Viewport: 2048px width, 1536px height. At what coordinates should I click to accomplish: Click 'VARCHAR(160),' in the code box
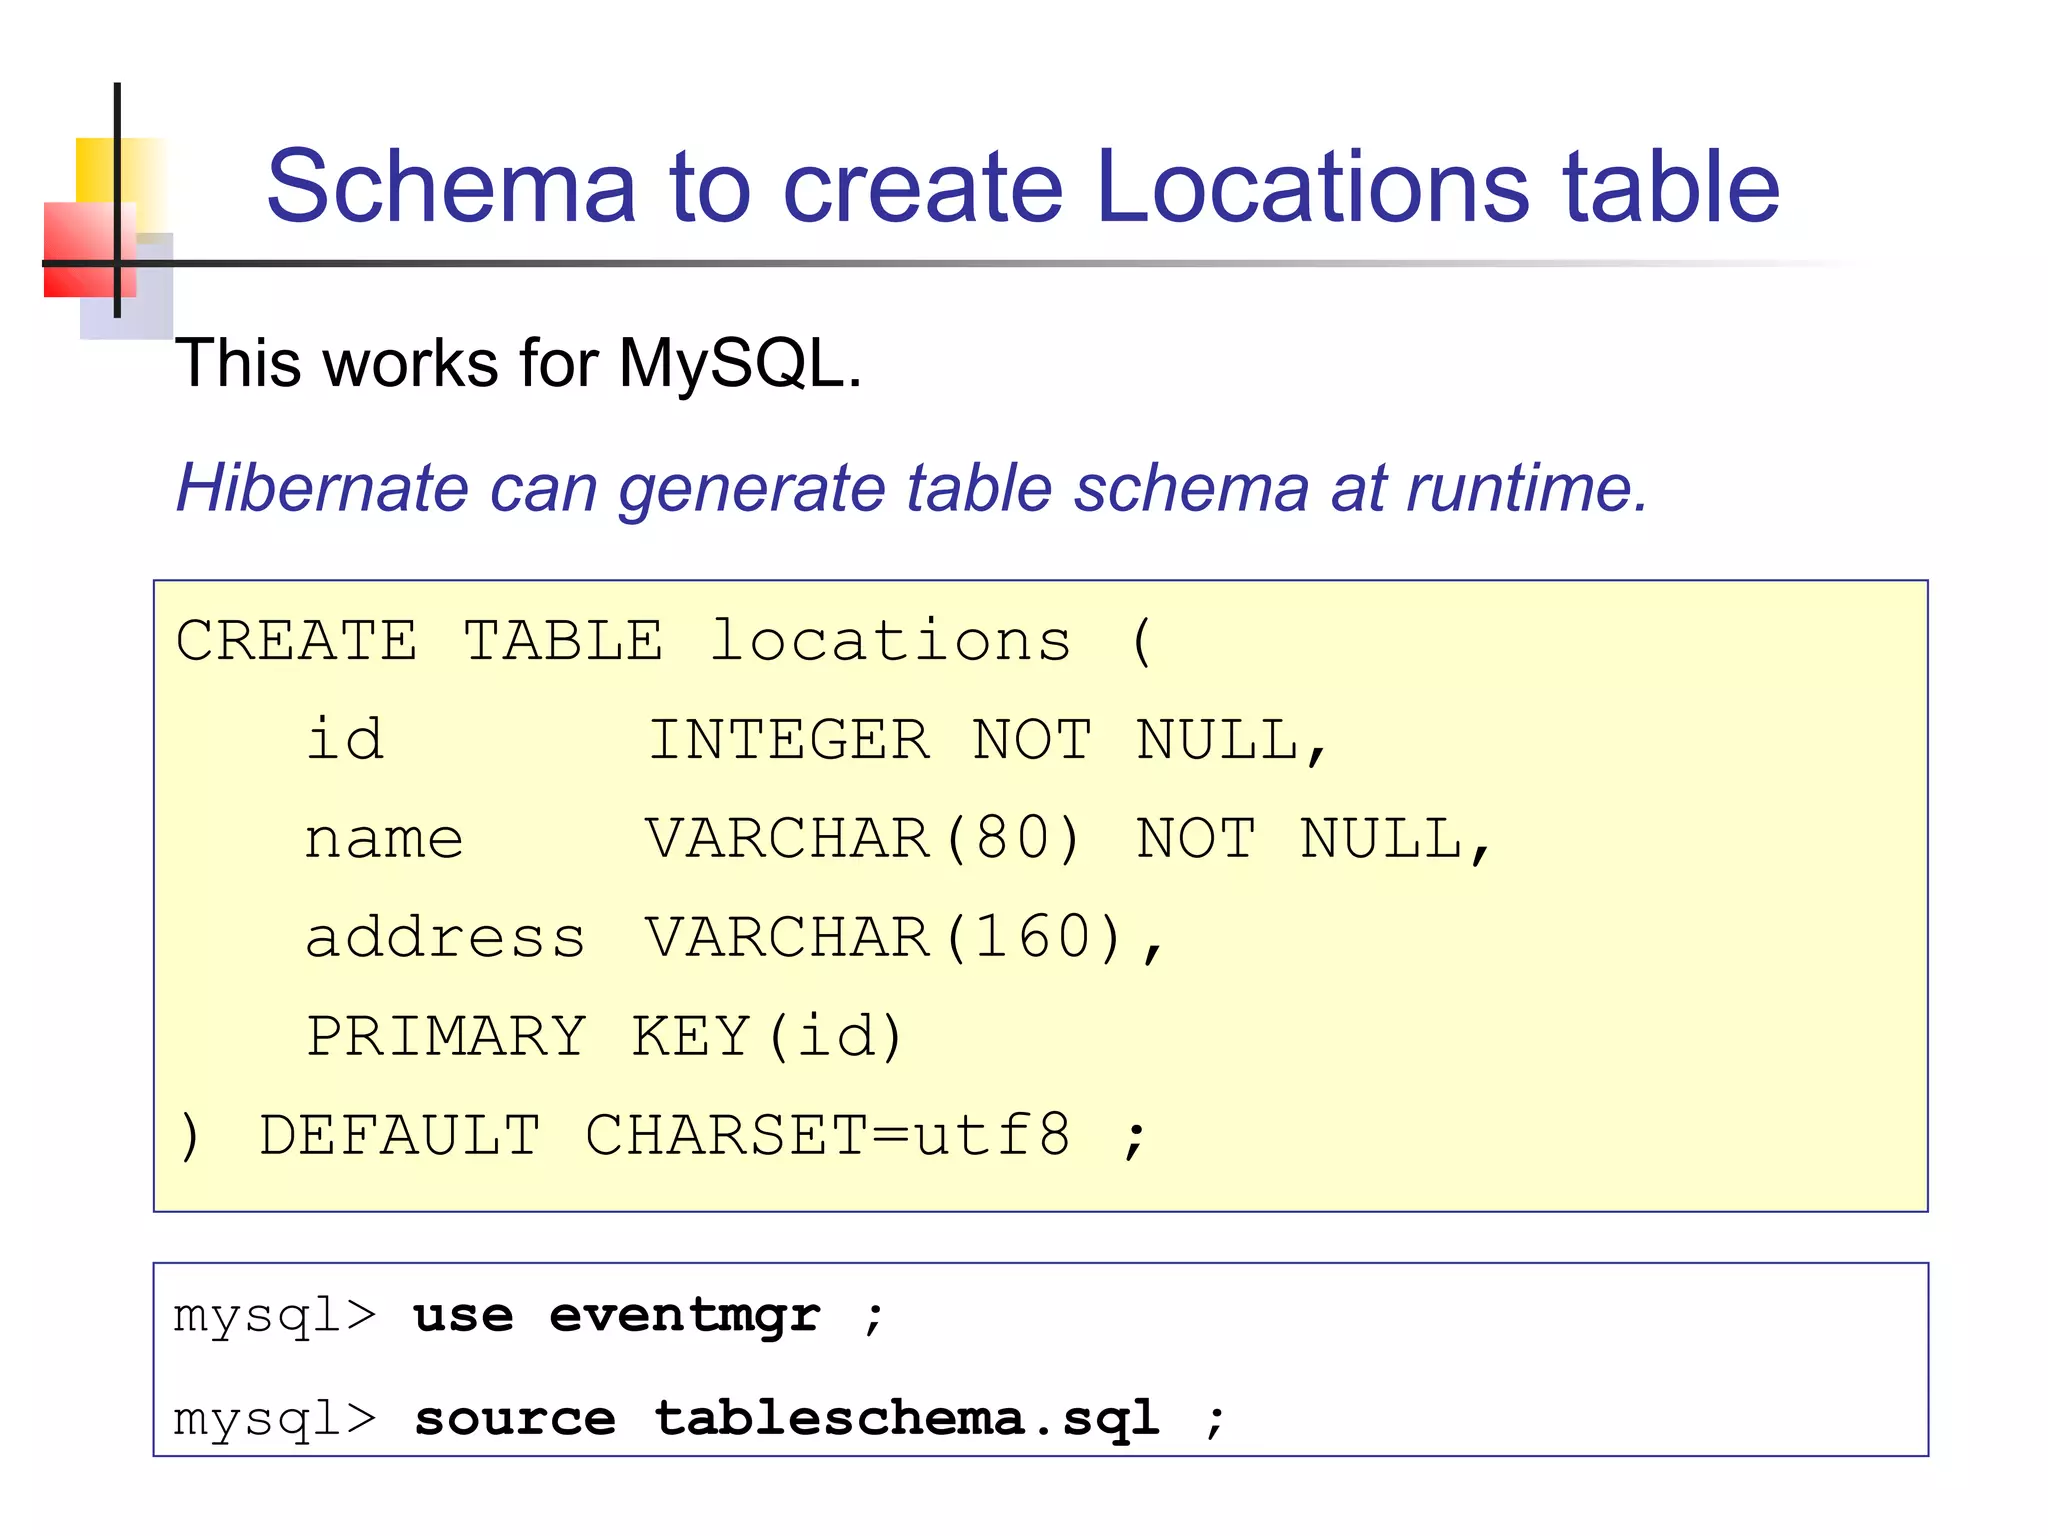click(x=905, y=938)
